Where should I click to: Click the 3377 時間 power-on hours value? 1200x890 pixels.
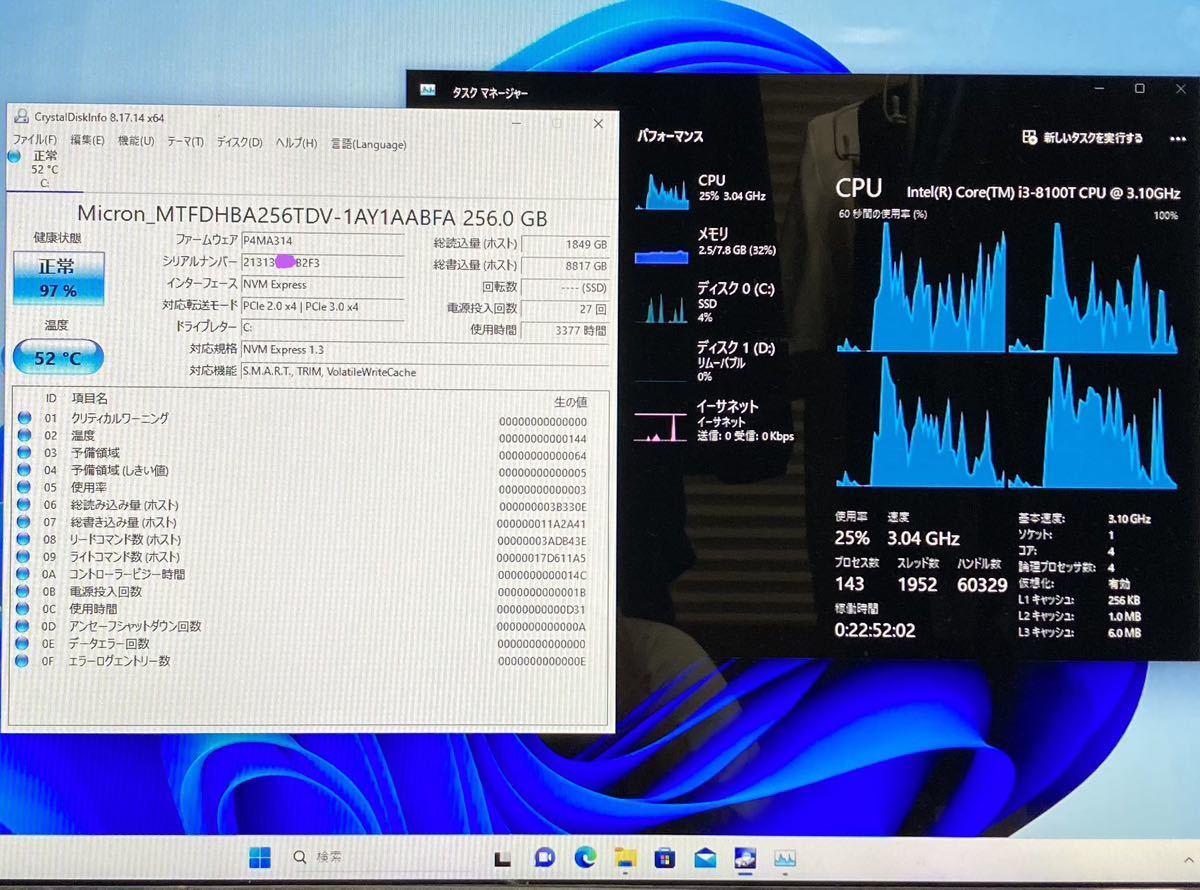(566, 330)
